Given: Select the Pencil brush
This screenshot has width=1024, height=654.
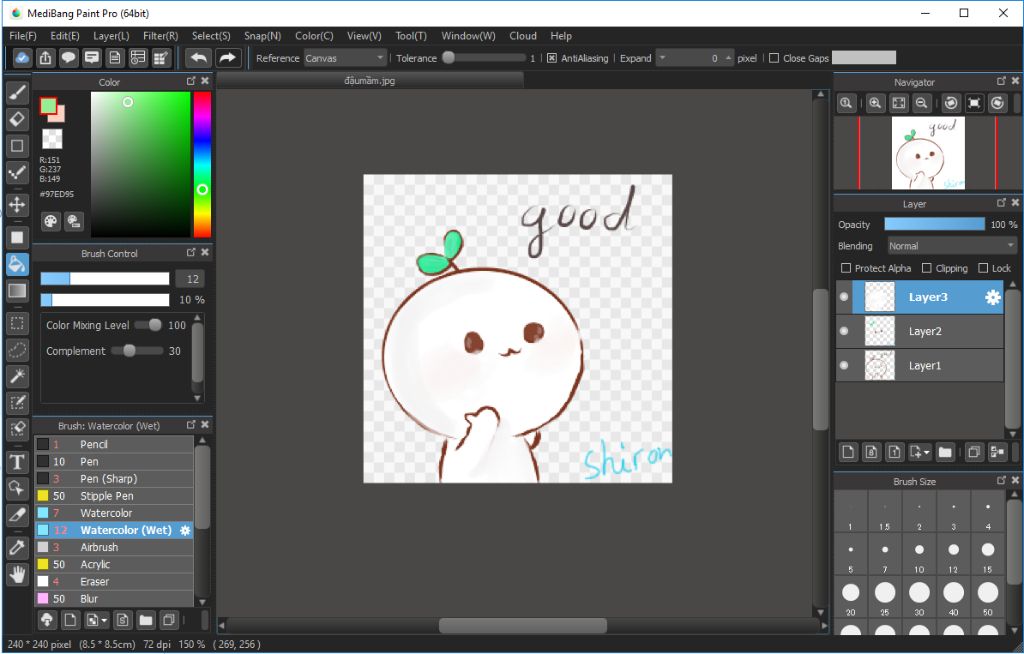Looking at the screenshot, I should click(114, 444).
